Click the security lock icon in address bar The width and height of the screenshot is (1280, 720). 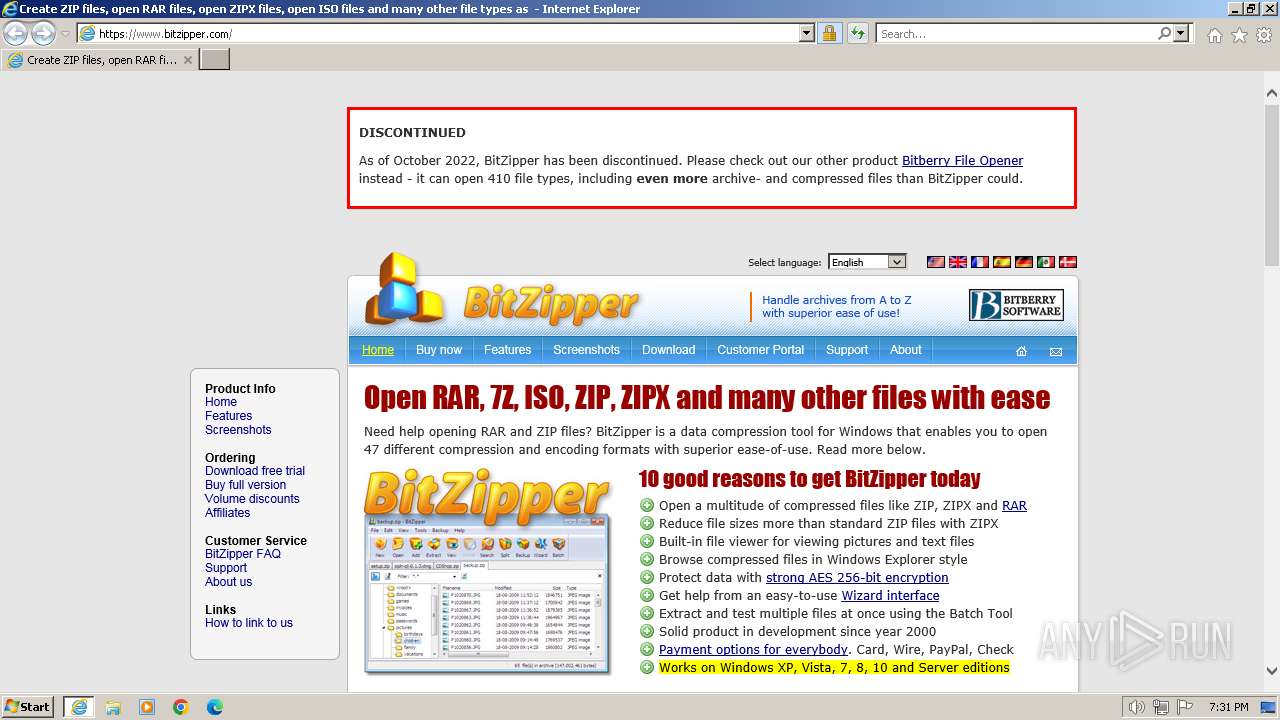(829, 33)
